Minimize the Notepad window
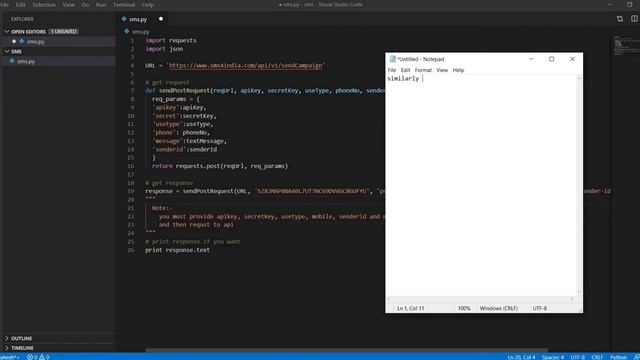Screen dimensions: 640x360 [531, 59]
